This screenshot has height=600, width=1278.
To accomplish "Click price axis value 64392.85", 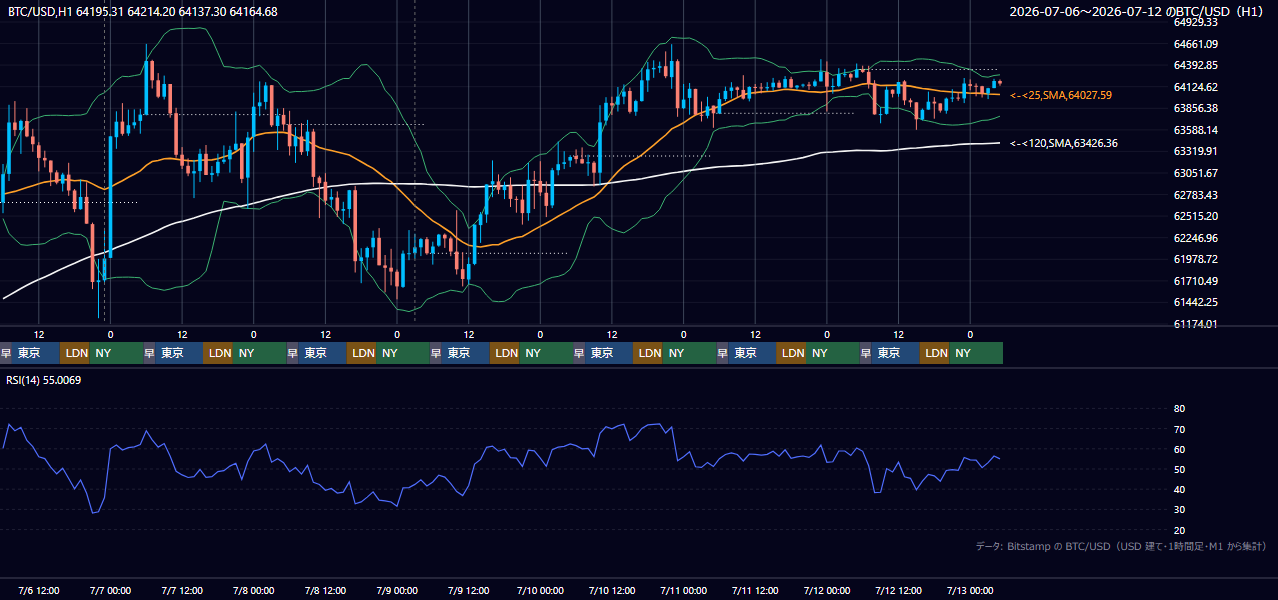I will 1196,65.
